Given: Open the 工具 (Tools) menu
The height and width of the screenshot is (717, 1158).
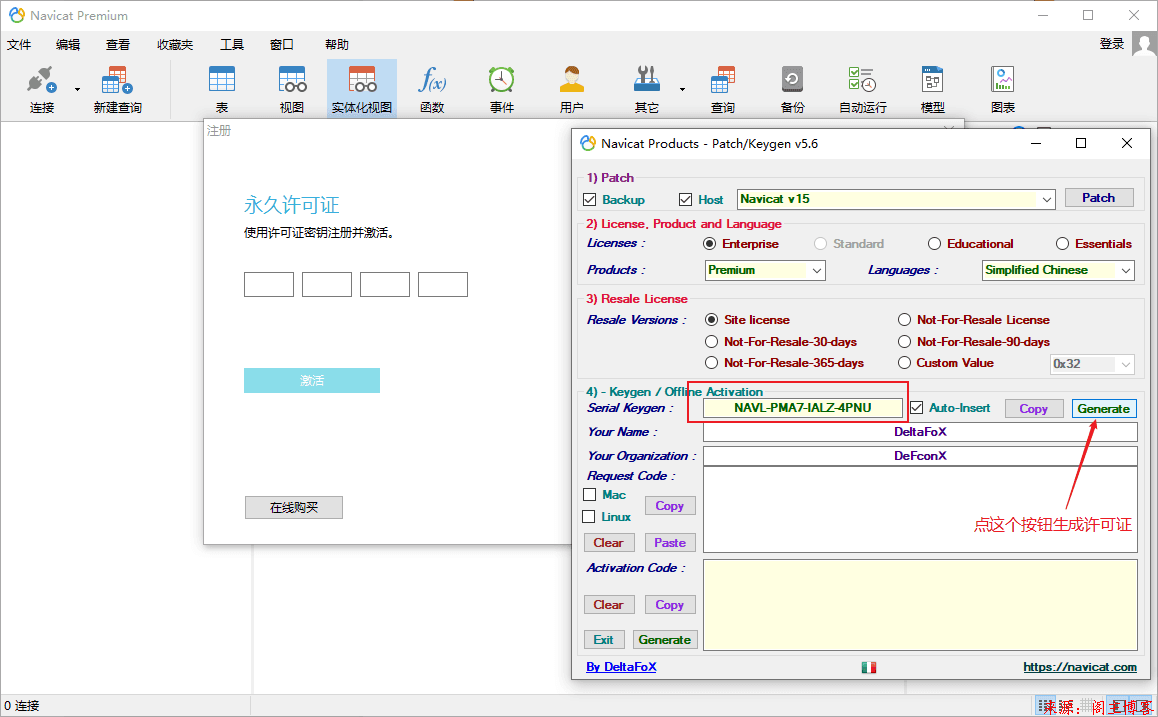Looking at the screenshot, I should pos(232,44).
